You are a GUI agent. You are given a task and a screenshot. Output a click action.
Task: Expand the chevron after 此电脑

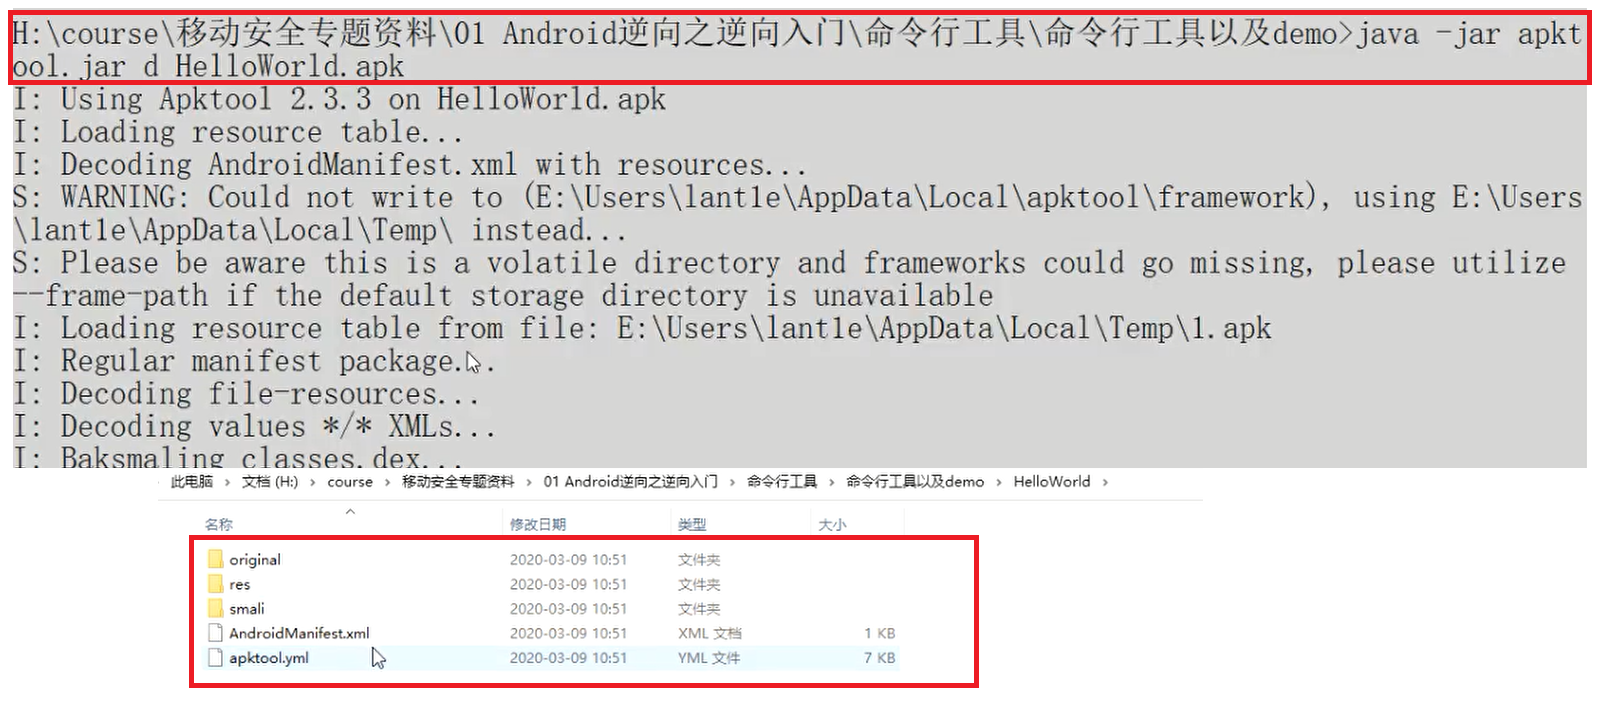pos(227,482)
